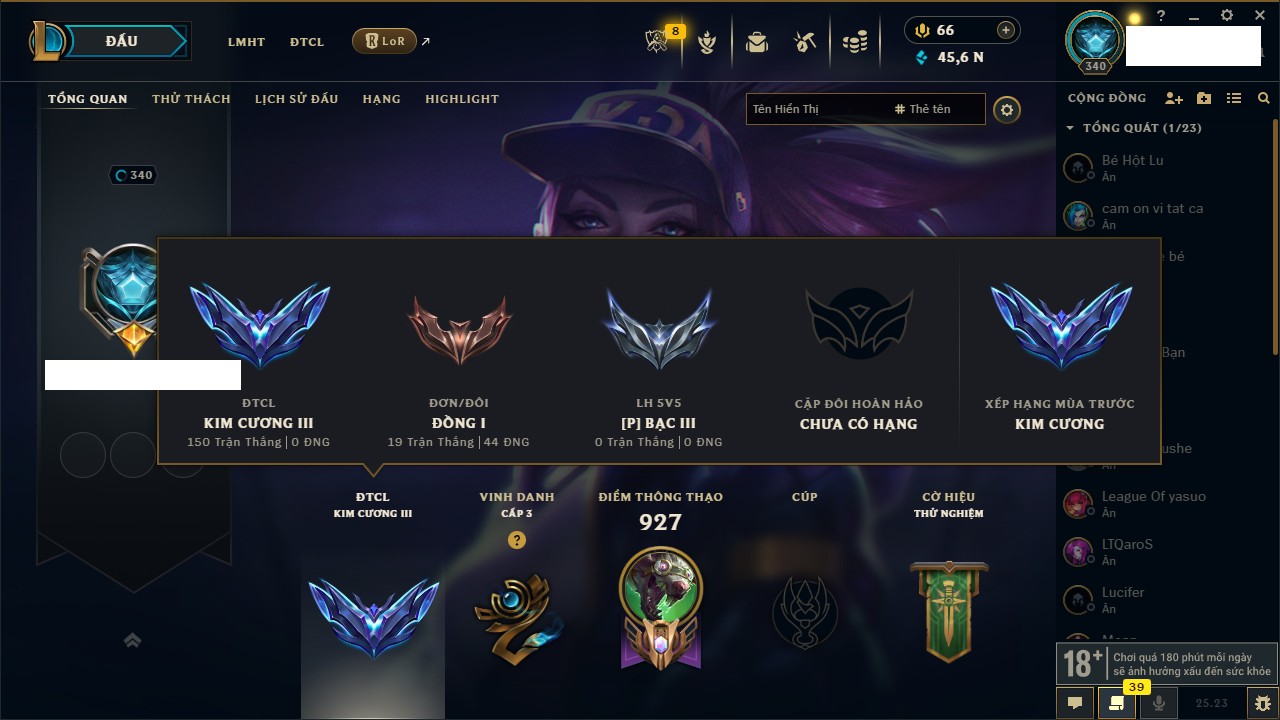The image size is (1280, 720).
Task: Open the Collection backpack icon
Action: coord(757,42)
